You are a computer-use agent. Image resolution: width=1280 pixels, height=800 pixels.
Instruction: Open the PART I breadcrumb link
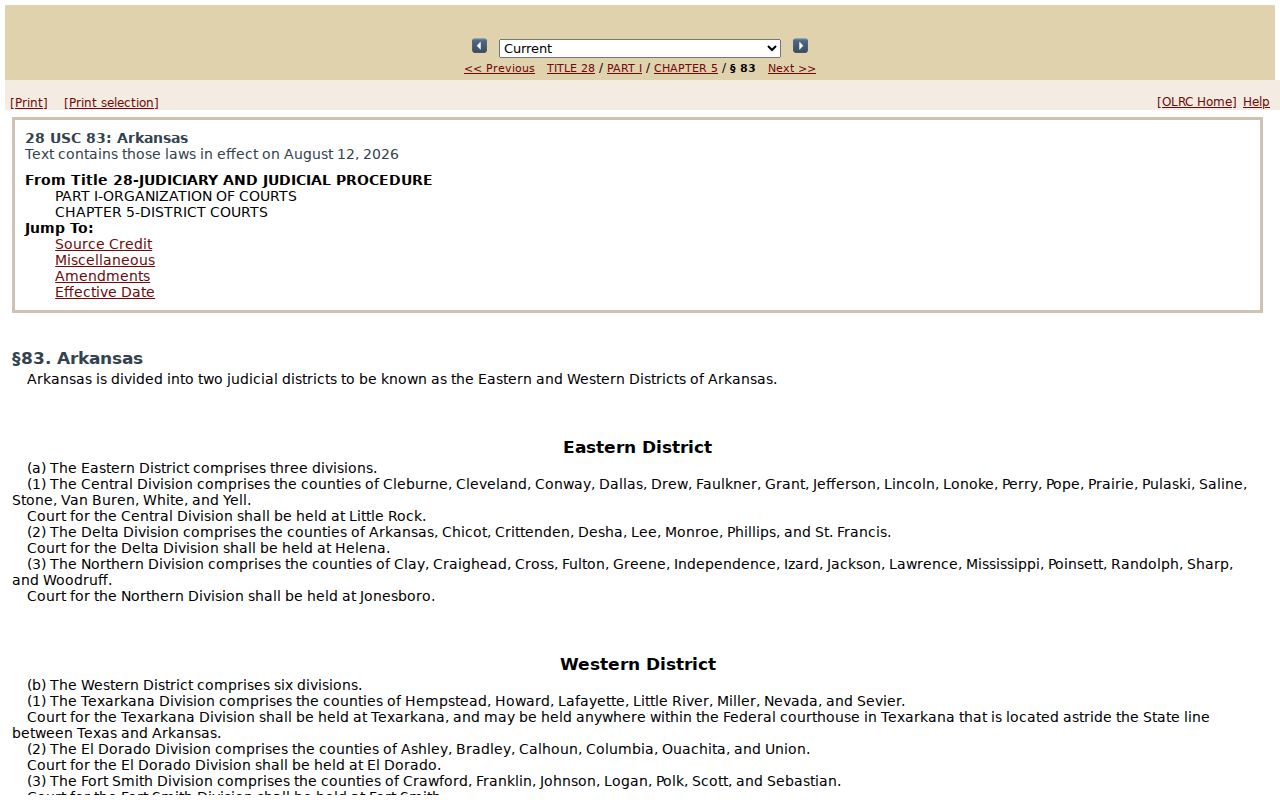[x=624, y=69]
